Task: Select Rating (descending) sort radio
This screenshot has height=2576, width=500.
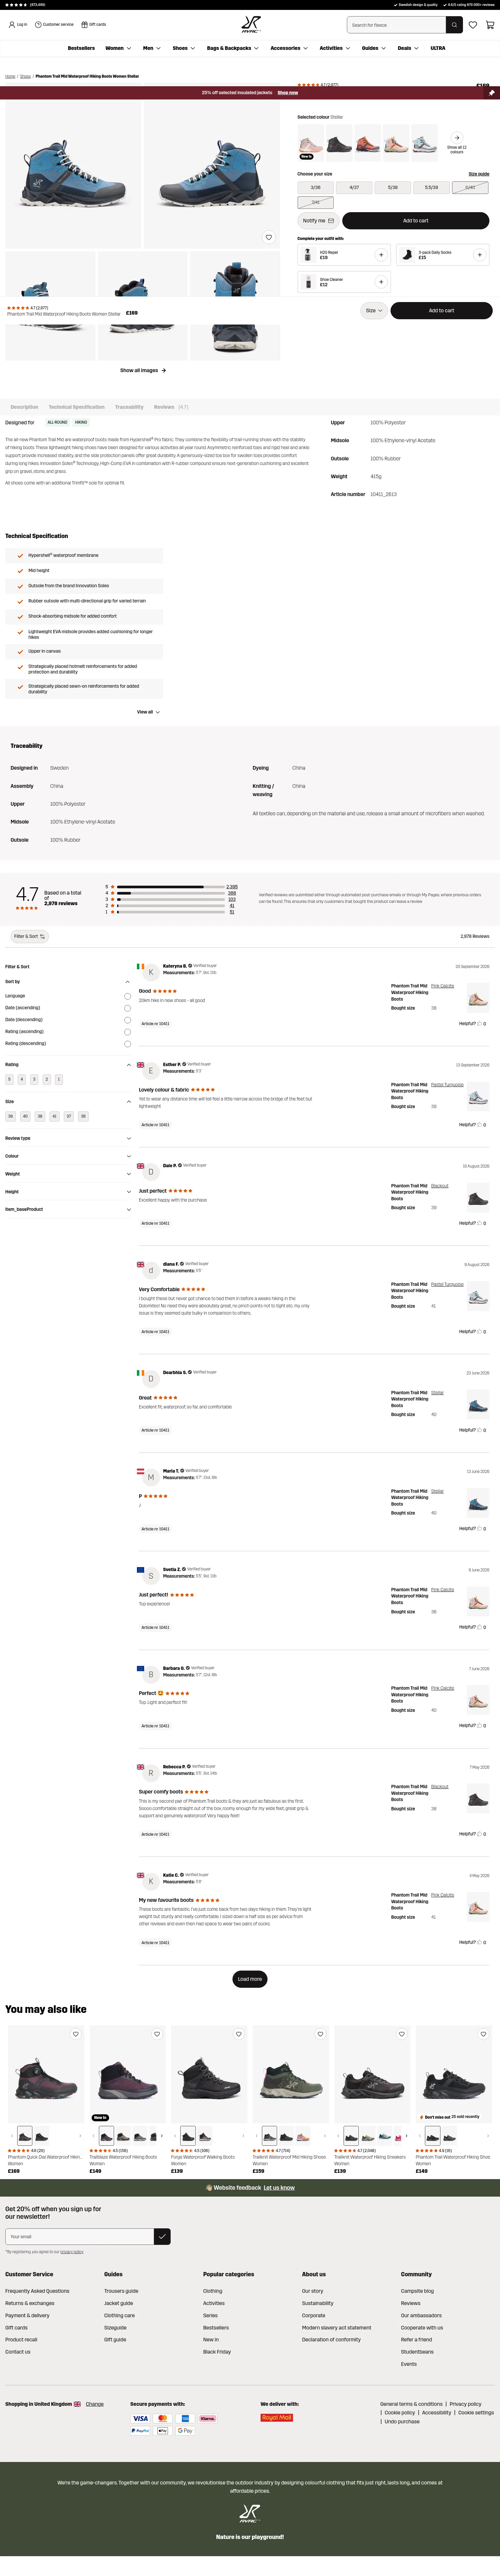Action: (x=127, y=1044)
